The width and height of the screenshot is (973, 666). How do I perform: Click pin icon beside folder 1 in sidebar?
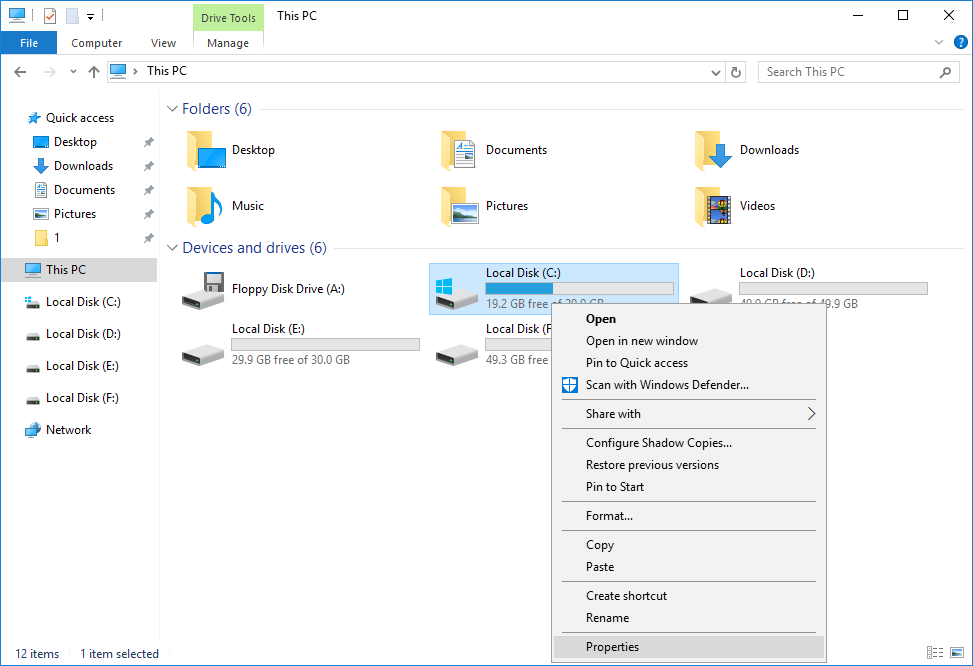point(148,238)
